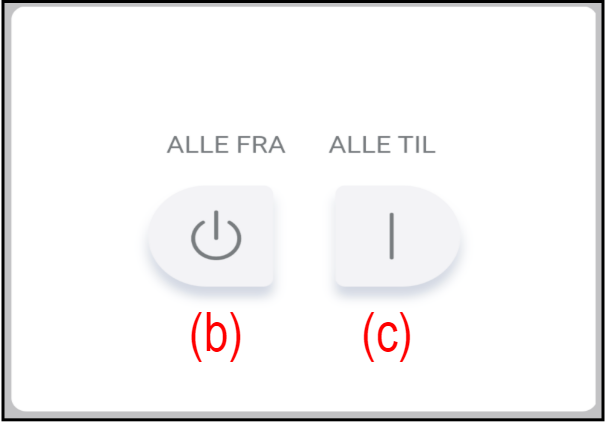Select the red (b) annotation label
The width and height of the screenshot is (607, 424).
point(216,337)
